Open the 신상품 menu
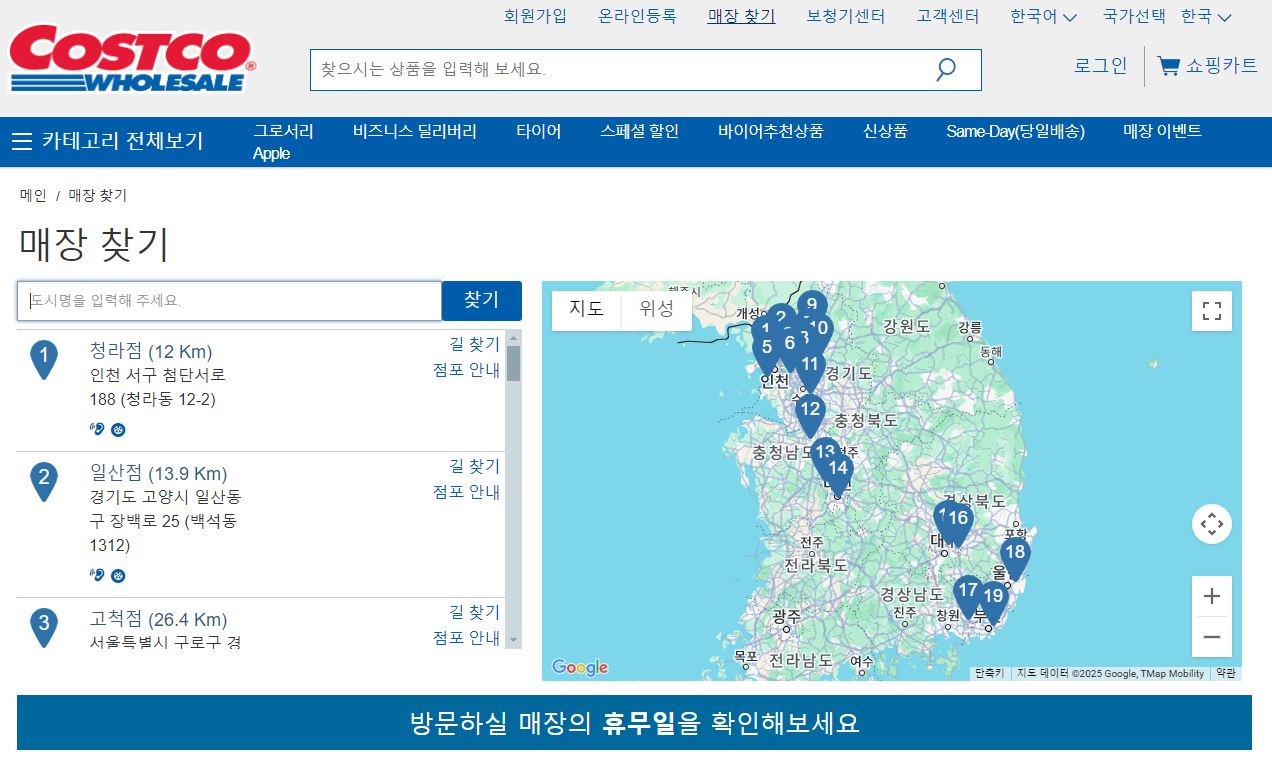The width and height of the screenshot is (1272, 765). [885, 131]
